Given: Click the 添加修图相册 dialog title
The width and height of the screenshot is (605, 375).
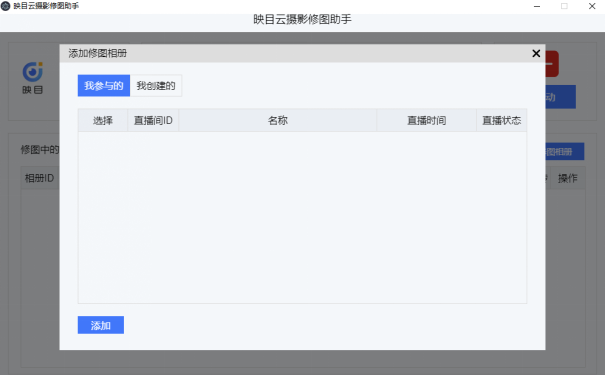Looking at the screenshot, I should (98, 53).
